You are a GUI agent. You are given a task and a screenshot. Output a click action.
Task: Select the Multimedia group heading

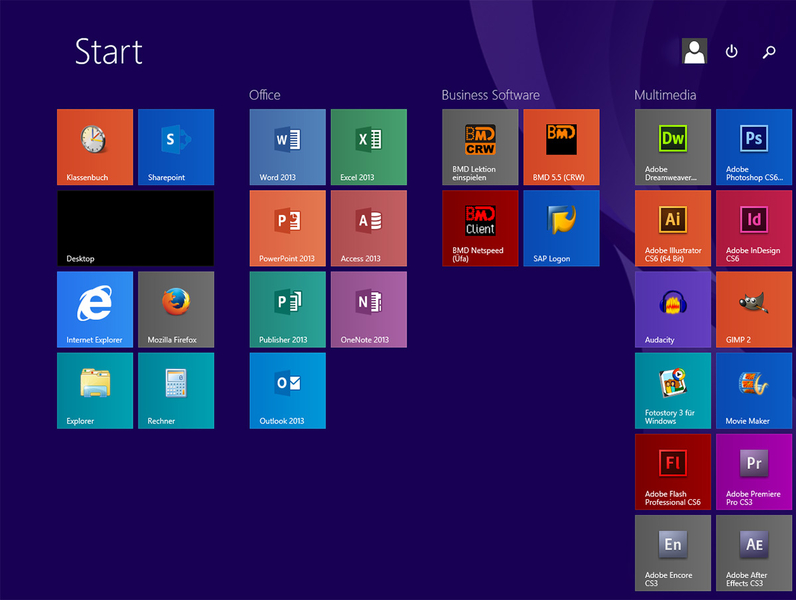tap(665, 95)
